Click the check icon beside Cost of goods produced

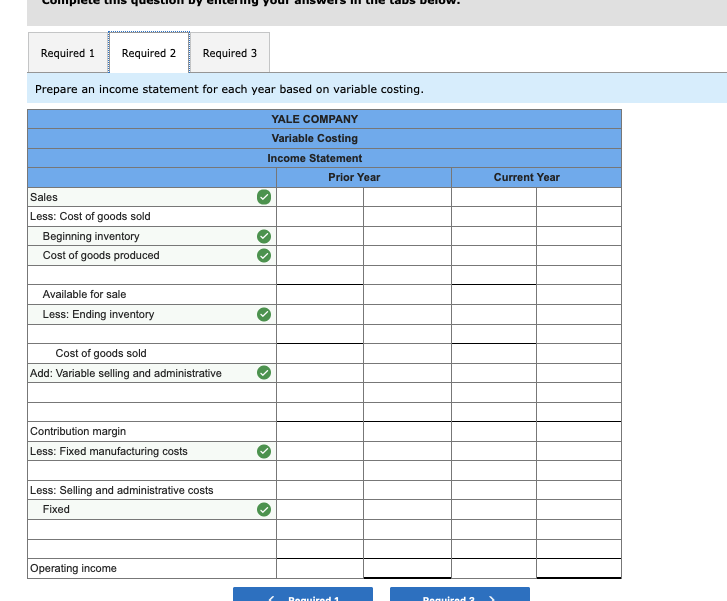(x=264, y=256)
